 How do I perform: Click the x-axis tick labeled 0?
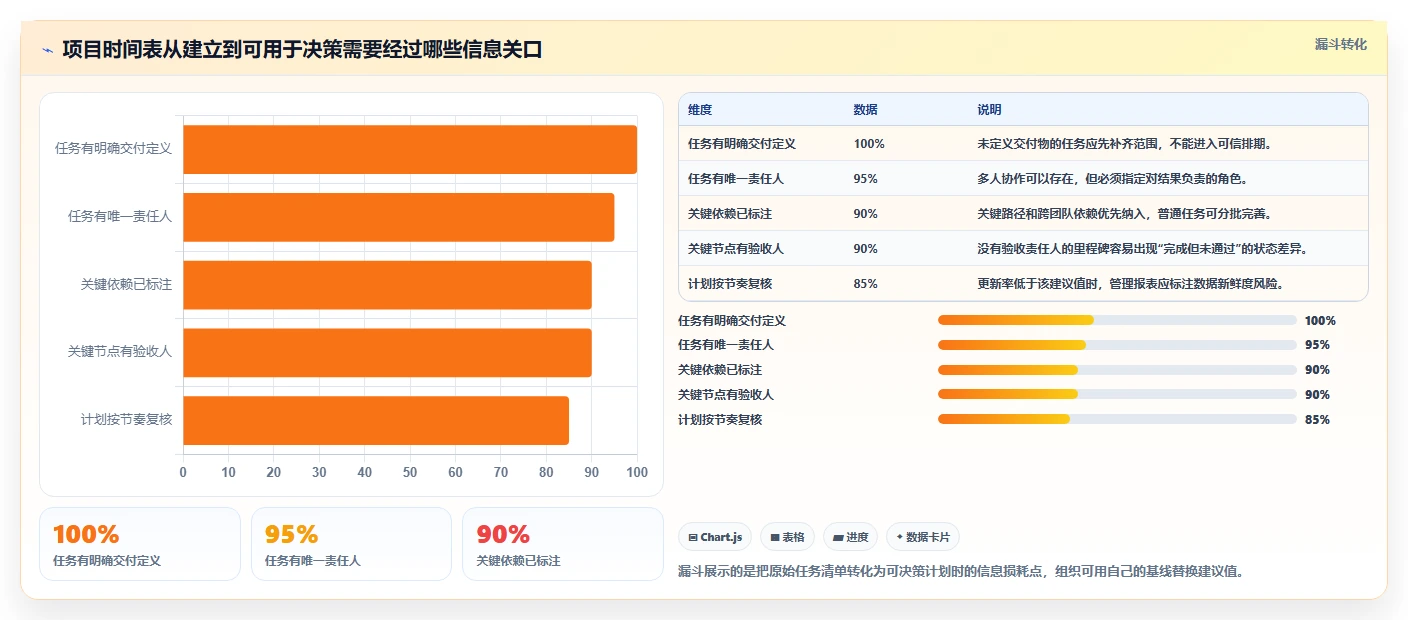point(183,473)
